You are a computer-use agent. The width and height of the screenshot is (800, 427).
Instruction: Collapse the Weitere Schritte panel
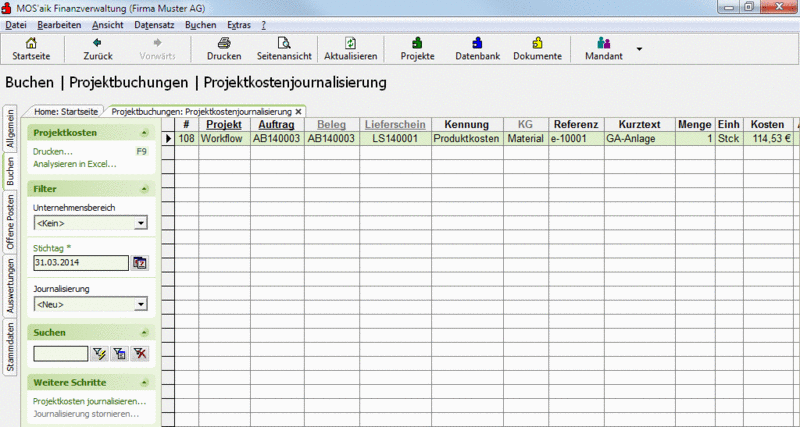coord(144,383)
